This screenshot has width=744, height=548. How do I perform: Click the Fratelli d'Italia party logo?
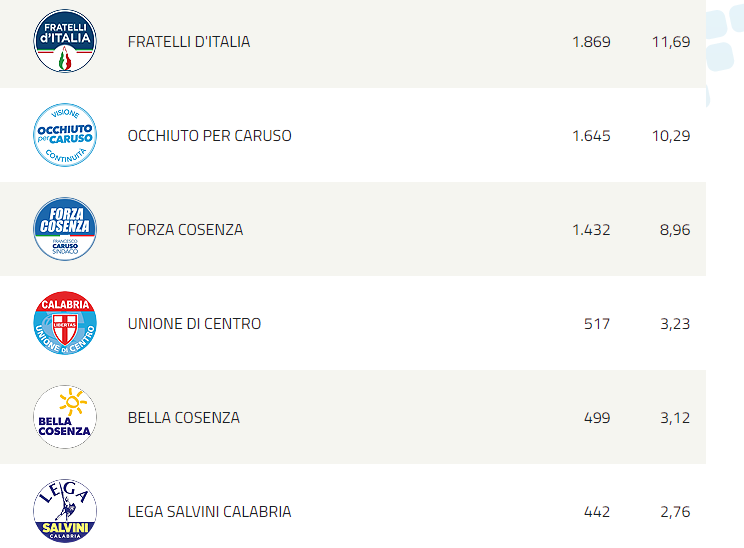[65, 41]
